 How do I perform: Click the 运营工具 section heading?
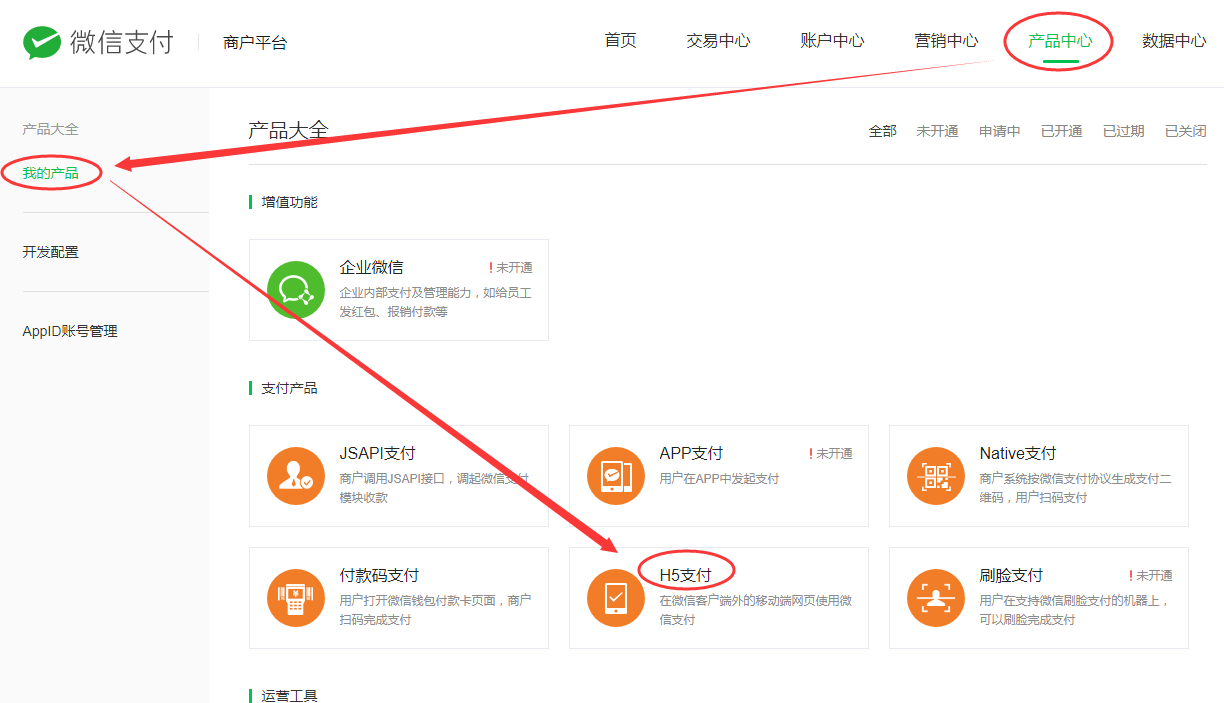(x=289, y=695)
